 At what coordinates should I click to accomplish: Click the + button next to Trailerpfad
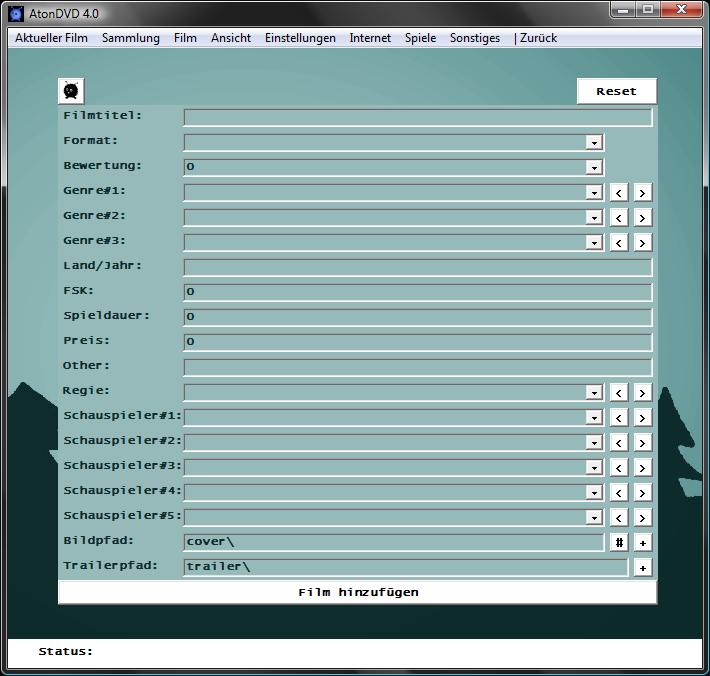point(643,567)
